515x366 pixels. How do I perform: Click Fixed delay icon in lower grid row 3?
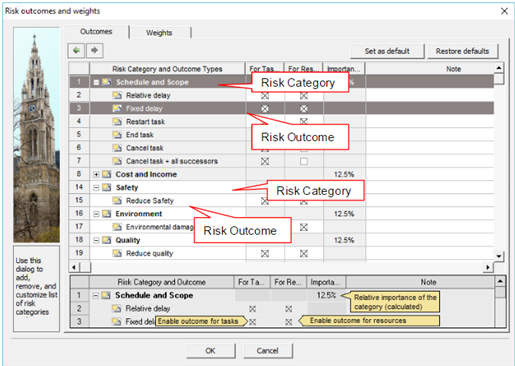[117, 322]
